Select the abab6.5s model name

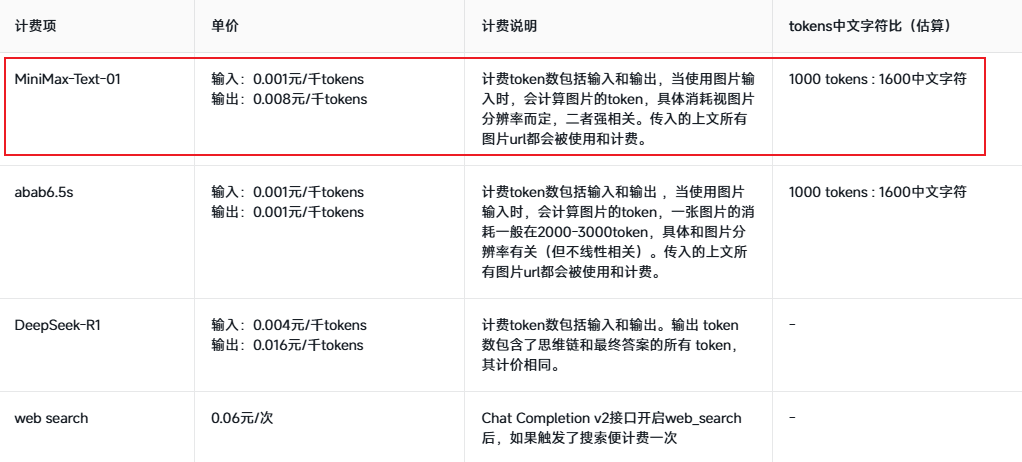click(x=44, y=191)
